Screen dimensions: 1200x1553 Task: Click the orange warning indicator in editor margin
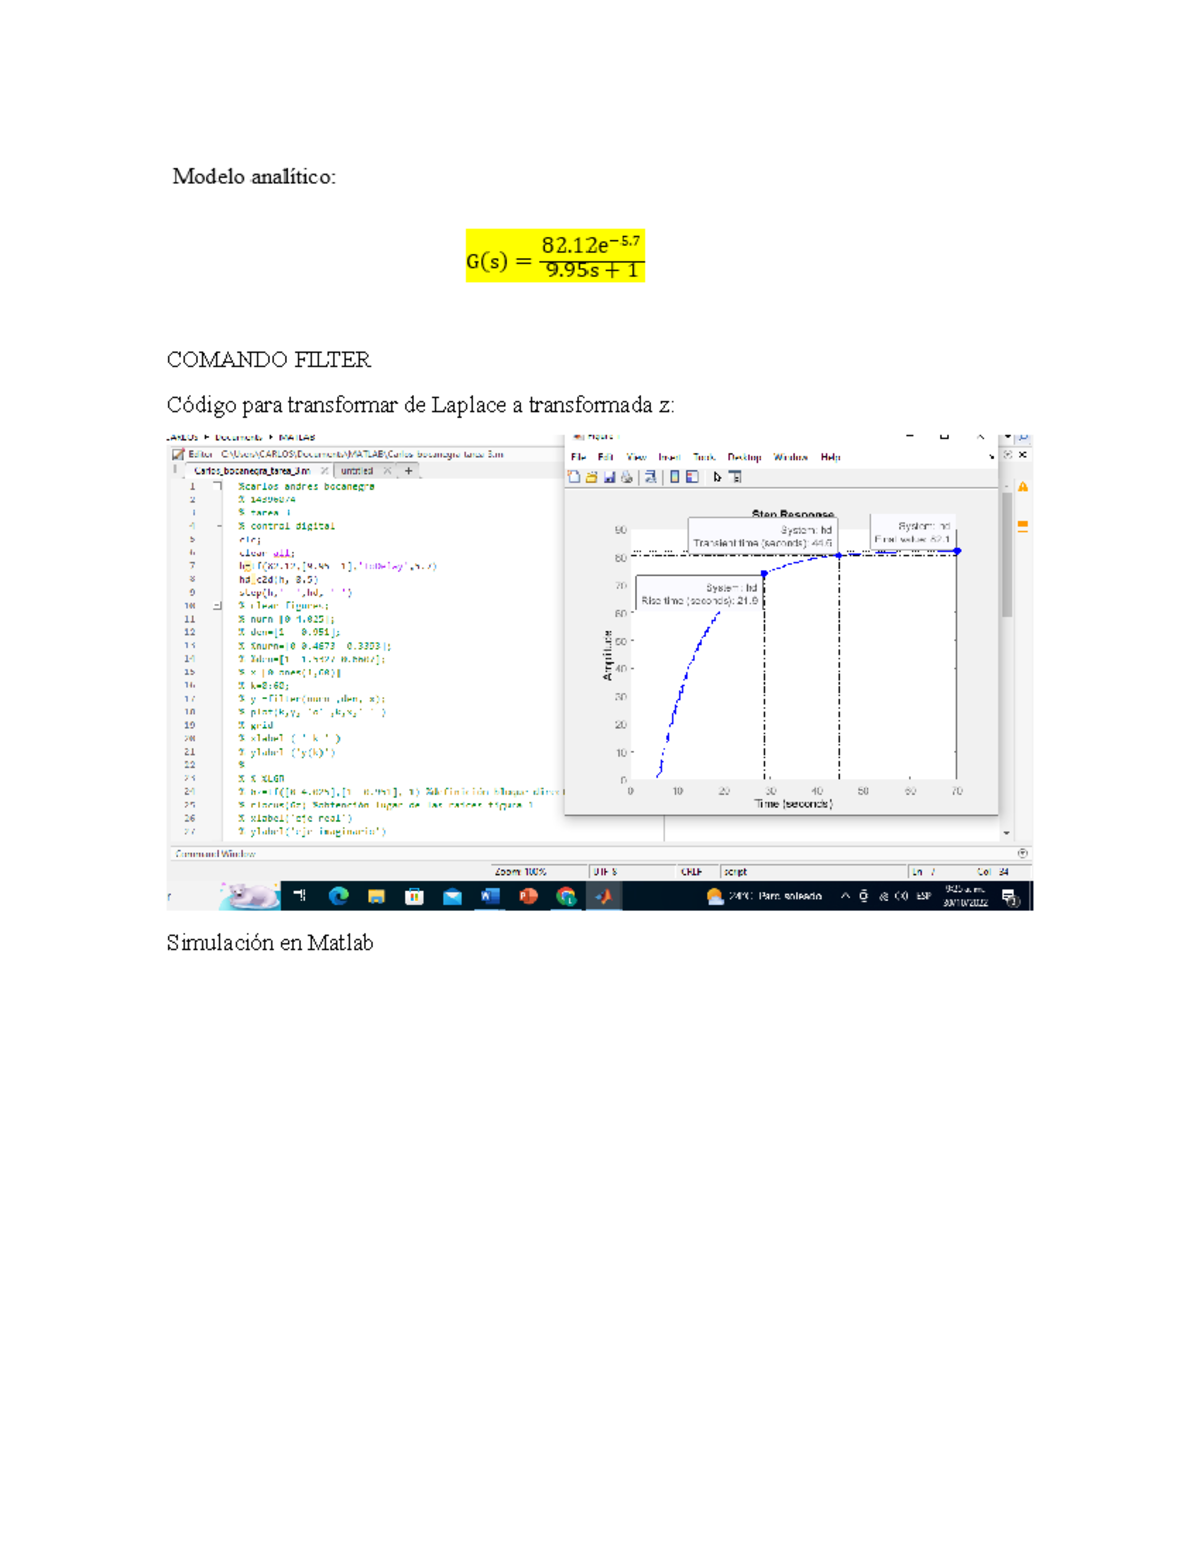[x=1022, y=487]
